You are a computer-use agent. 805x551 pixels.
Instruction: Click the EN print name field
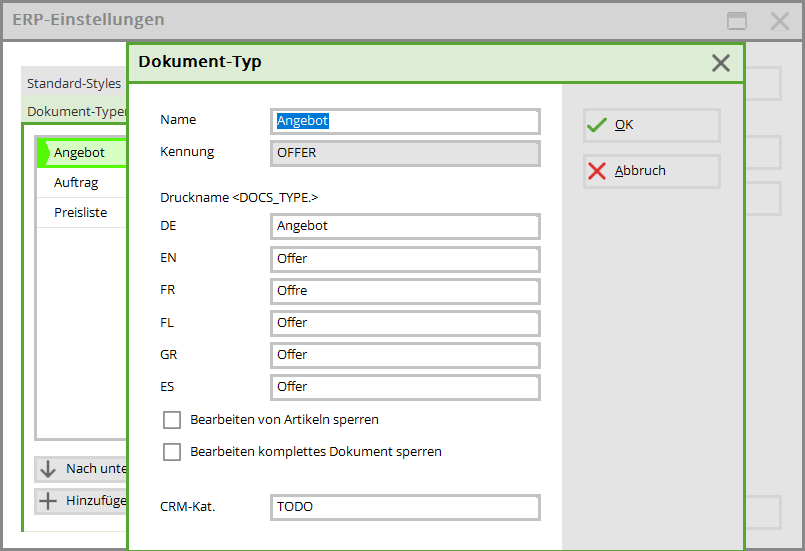(x=405, y=259)
